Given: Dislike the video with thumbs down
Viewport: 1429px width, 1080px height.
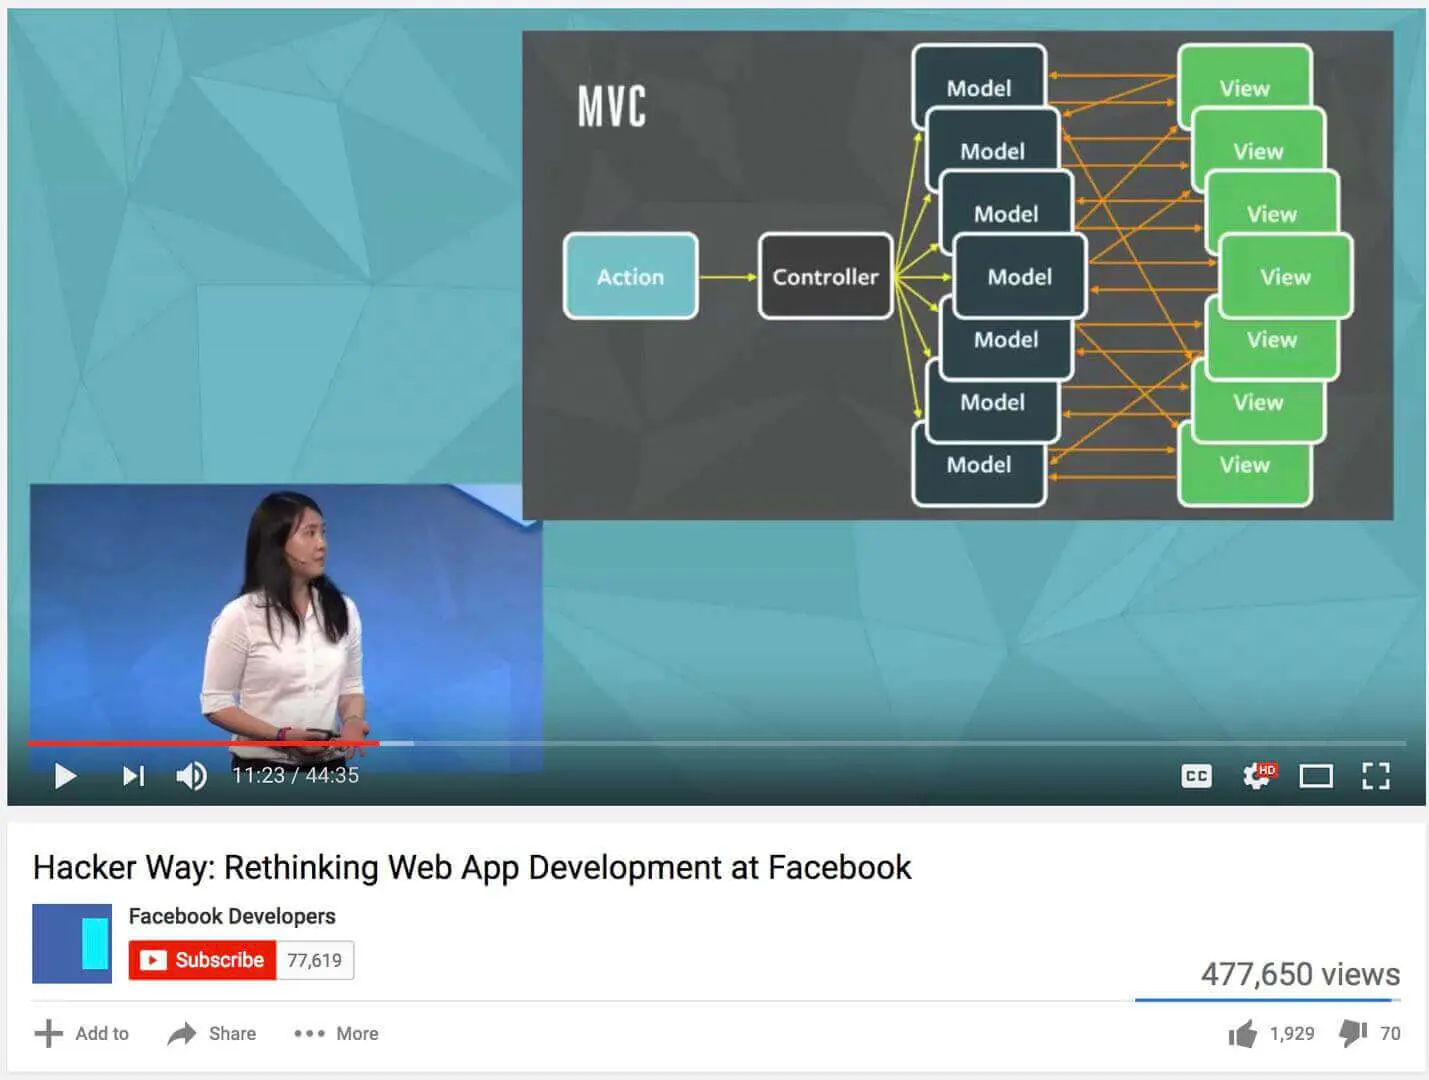Looking at the screenshot, I should 1370,1033.
